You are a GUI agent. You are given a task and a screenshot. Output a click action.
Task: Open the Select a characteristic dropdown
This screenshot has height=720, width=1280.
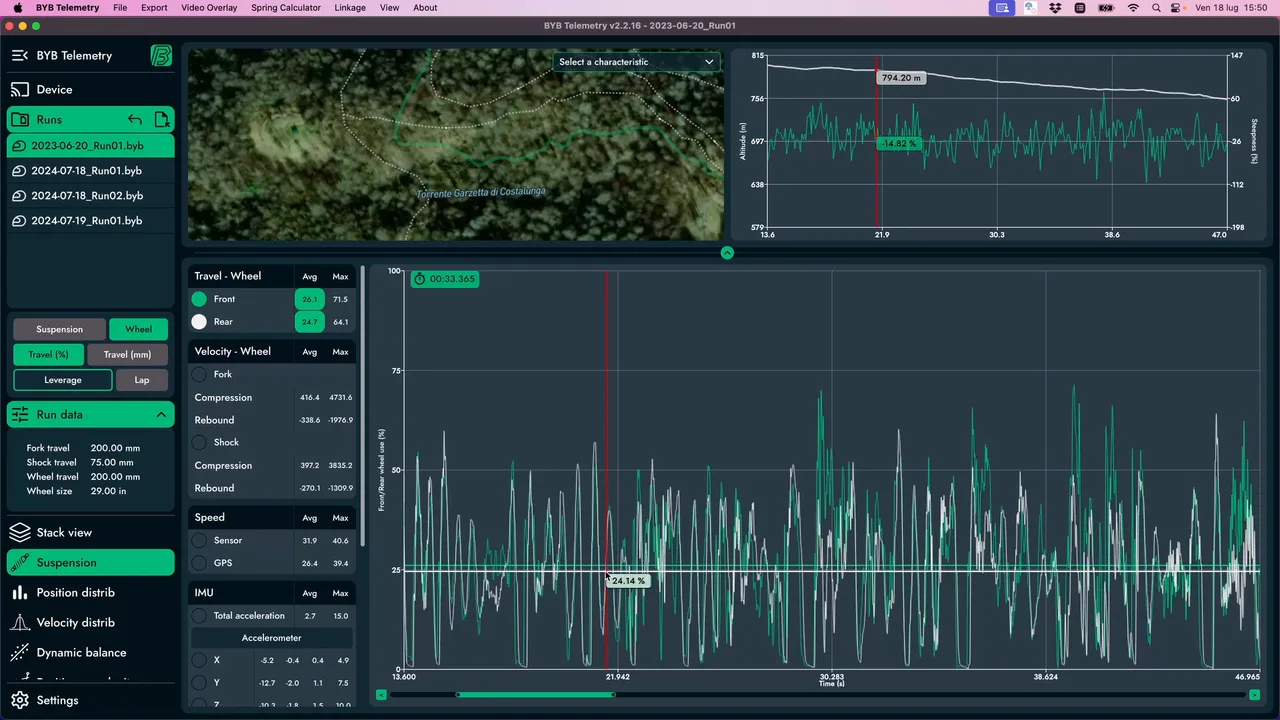[636, 62]
